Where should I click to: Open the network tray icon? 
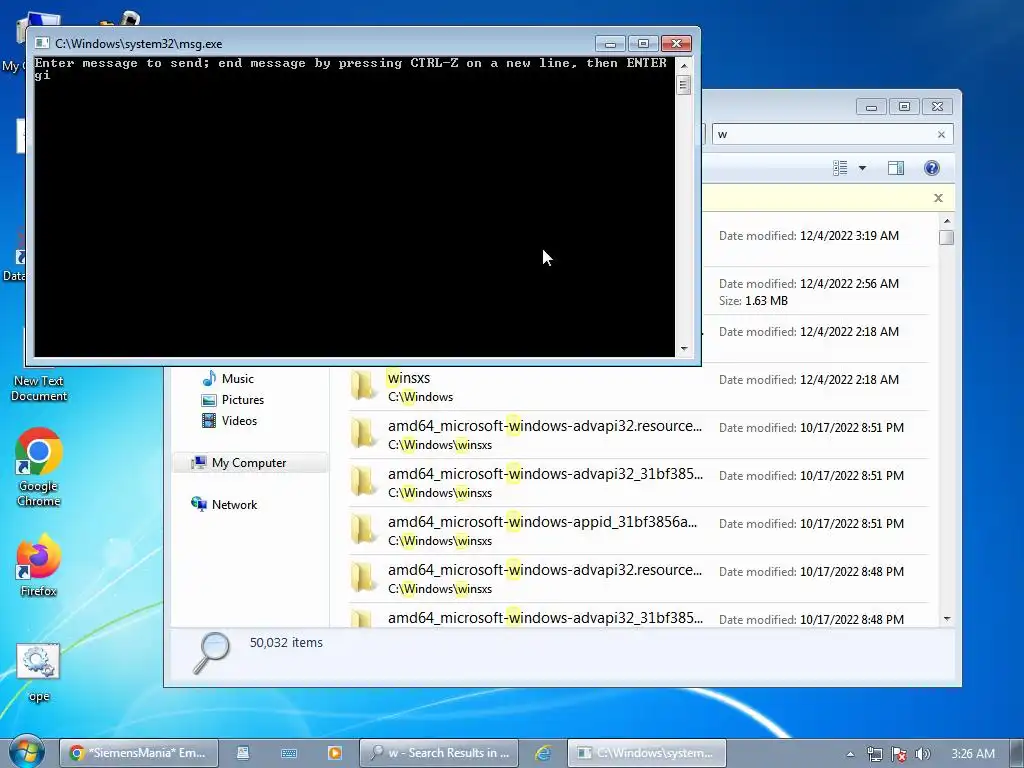click(874, 754)
